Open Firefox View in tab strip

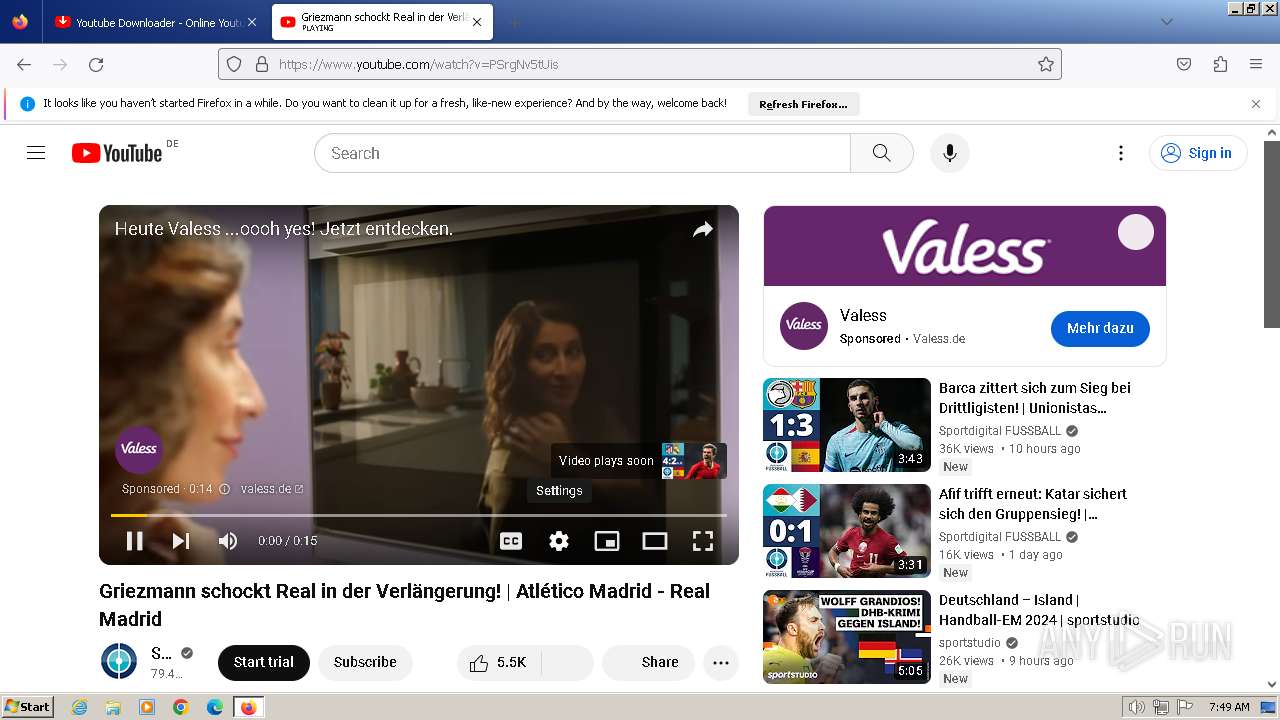[20, 22]
